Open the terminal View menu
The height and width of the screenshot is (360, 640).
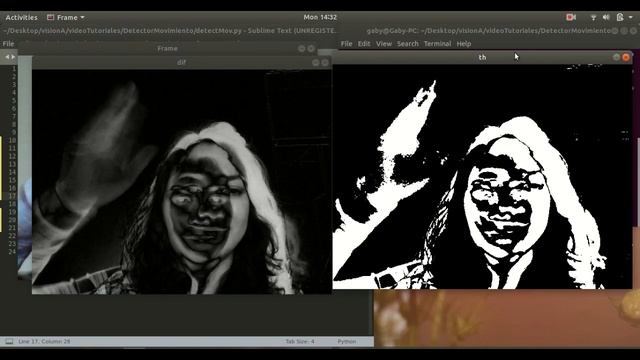(384, 44)
